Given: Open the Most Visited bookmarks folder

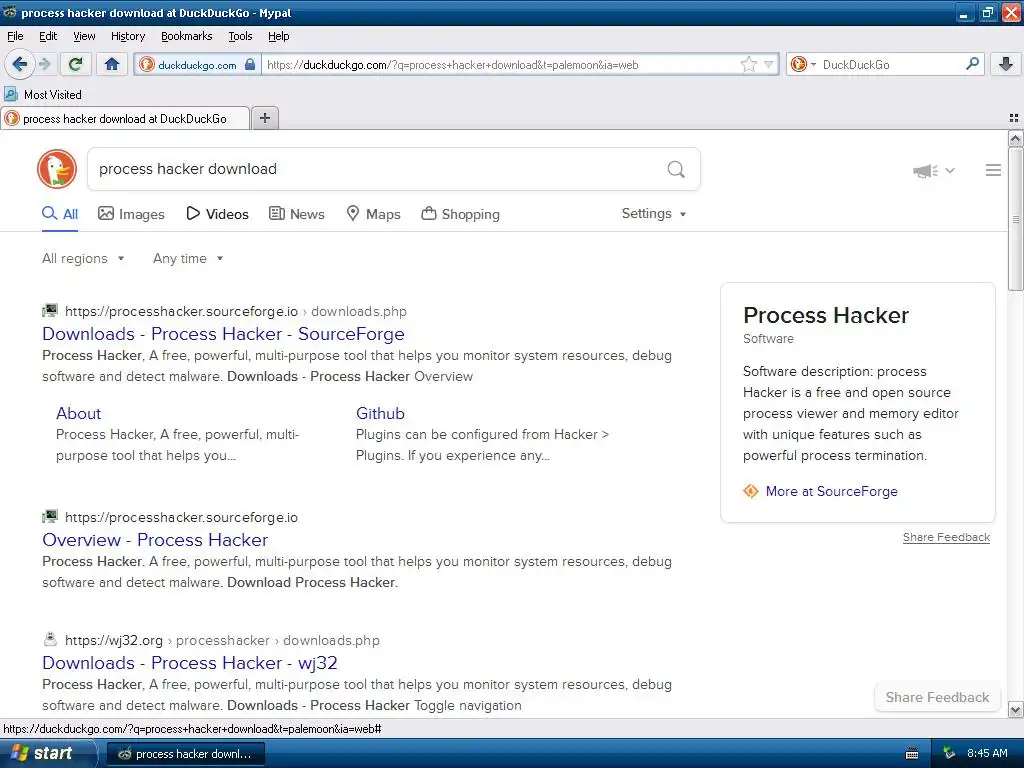Looking at the screenshot, I should pyautogui.click(x=43, y=95).
